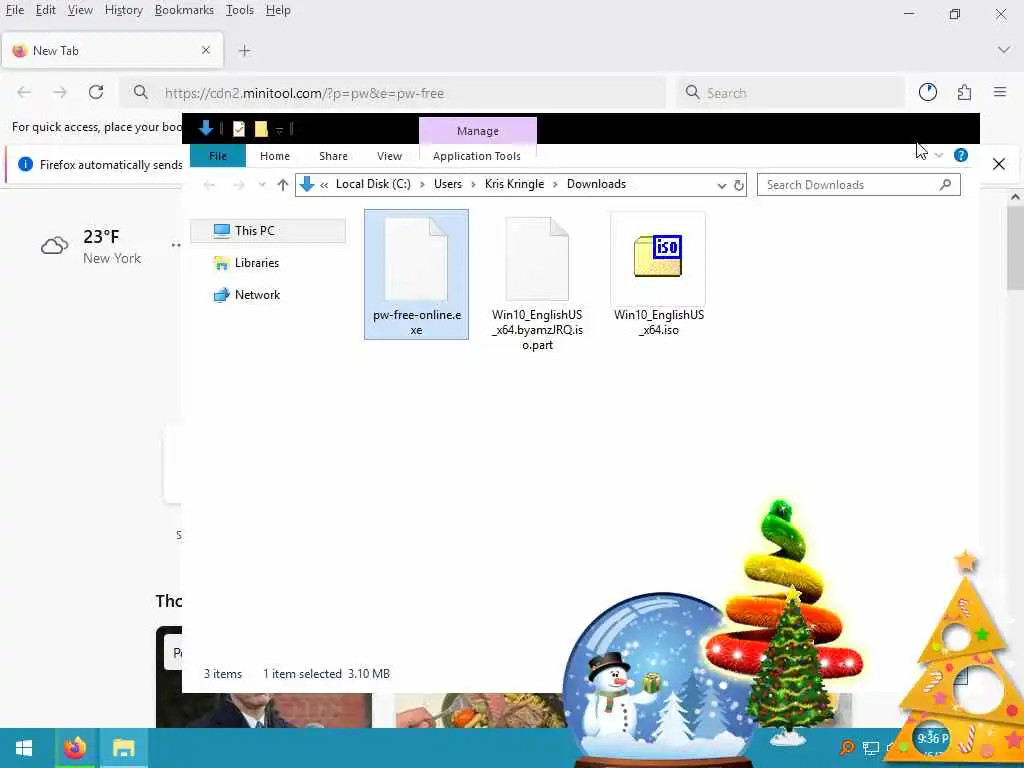1024x768 pixels.
Task: Expand the breadcrumb chevron before Local Disk (C:)
Action: tap(324, 185)
